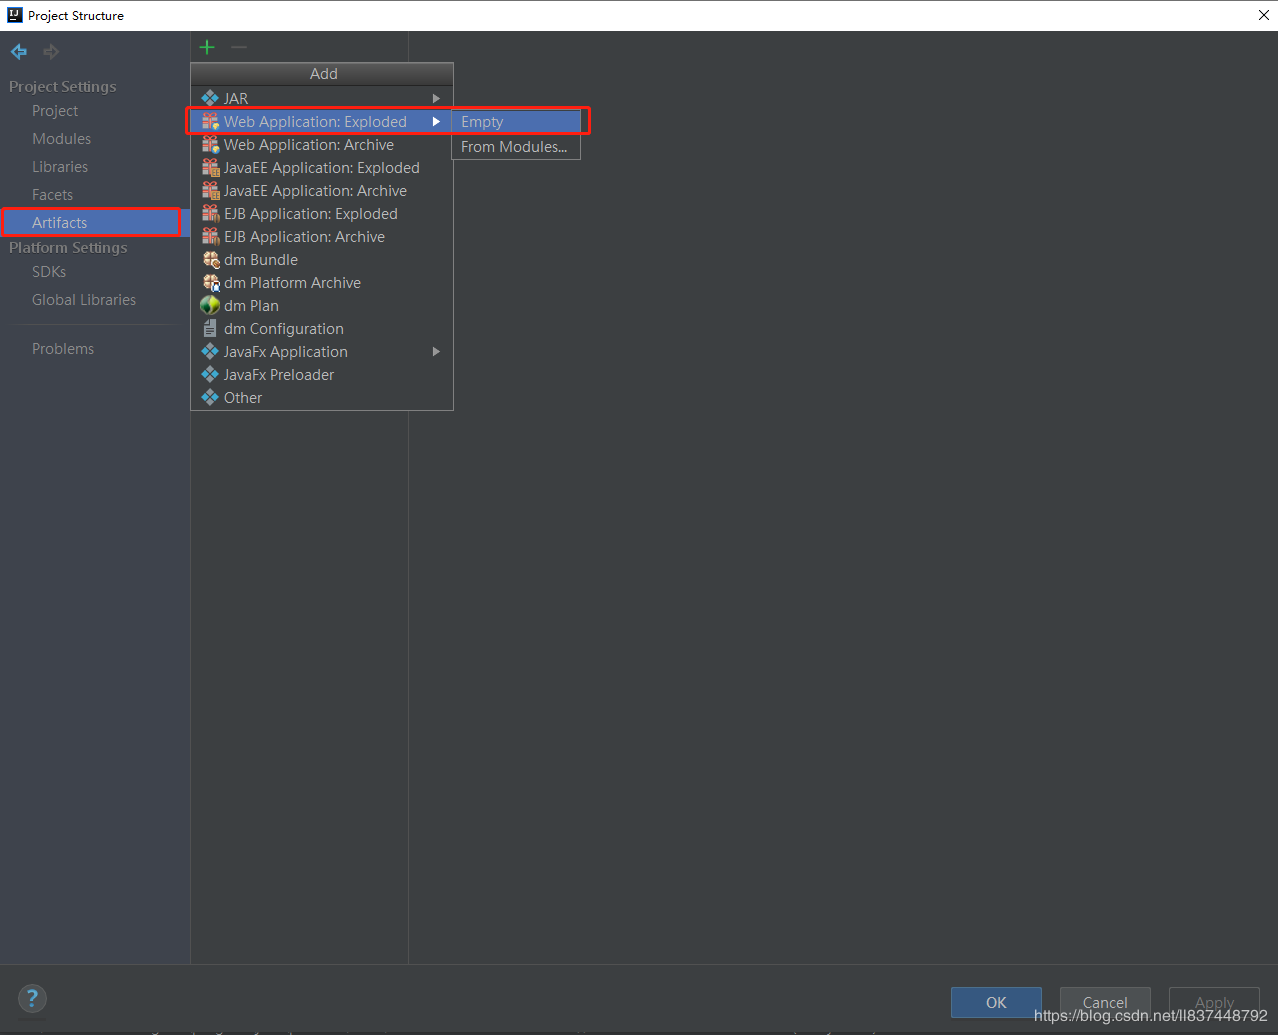
Task: Click the Web Application: Archive gift icon
Action: 210,144
